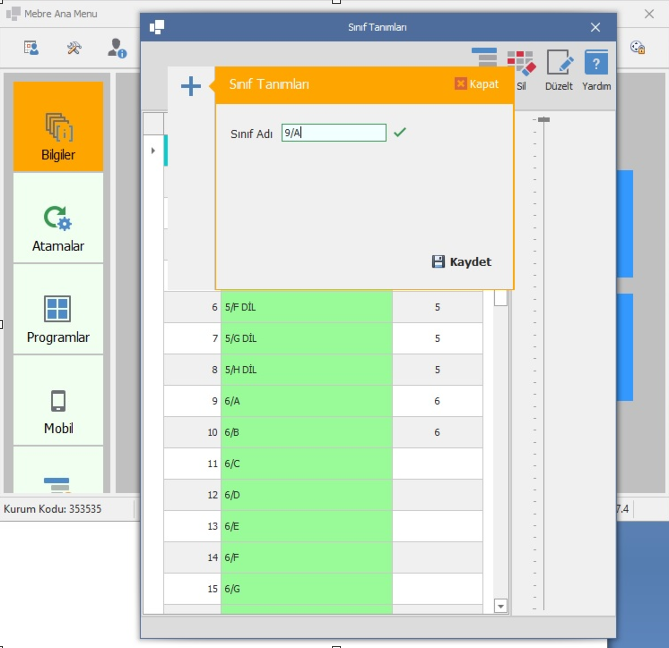This screenshot has width=669, height=648.
Task: Close the panel with Kapat
Action: click(477, 84)
